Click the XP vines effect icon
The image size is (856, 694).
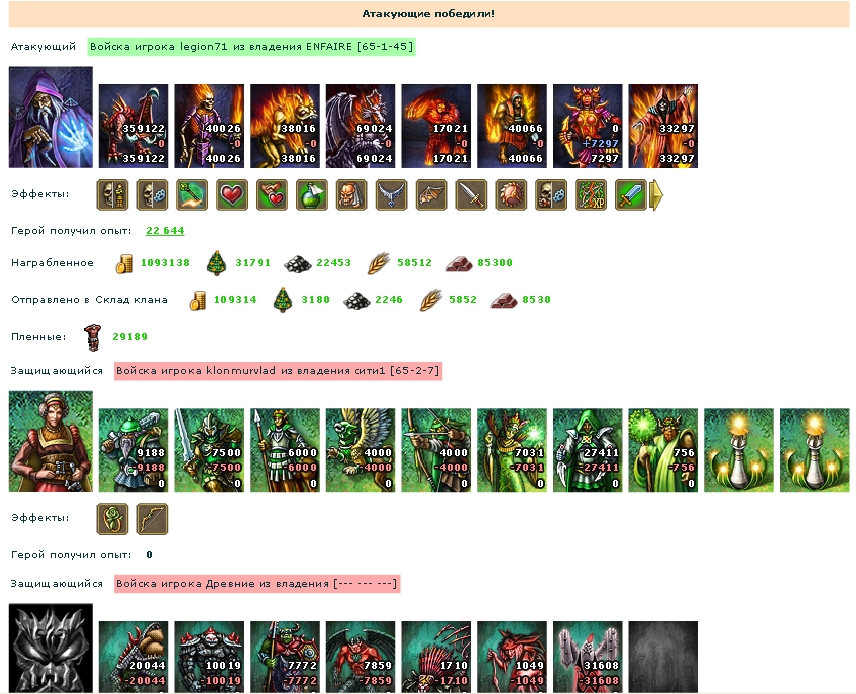coord(591,195)
